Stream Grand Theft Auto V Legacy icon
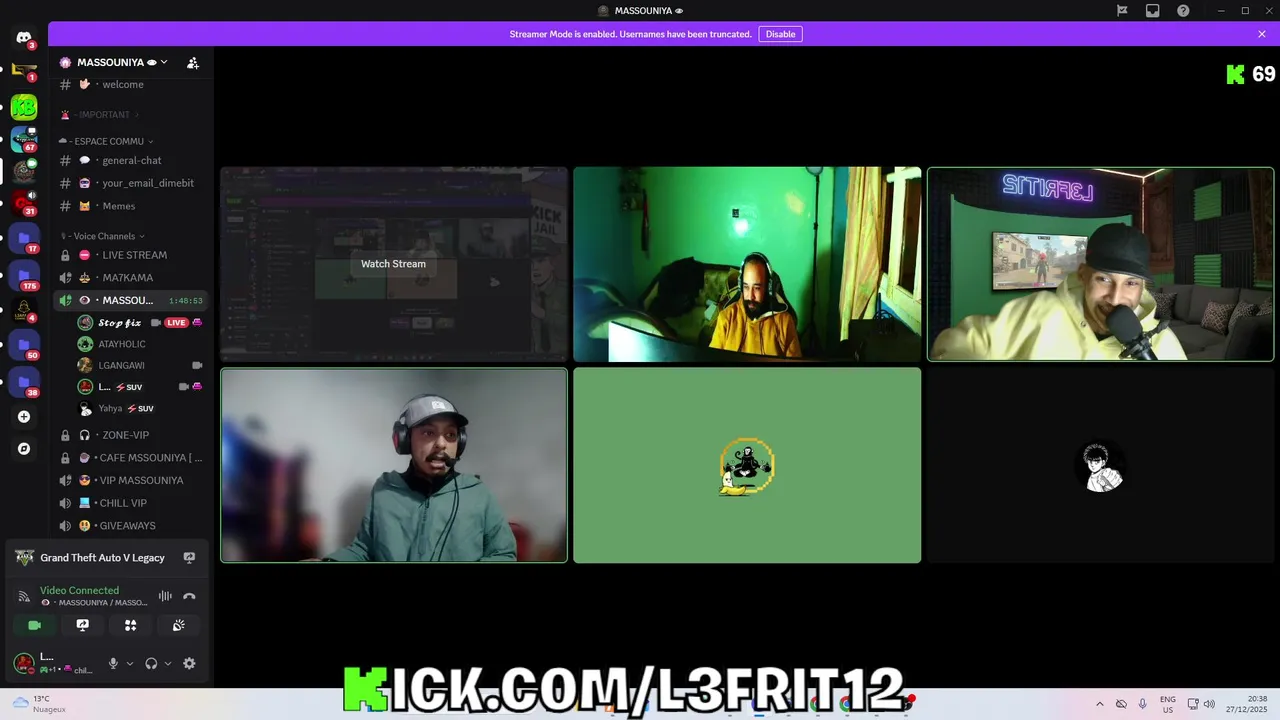1280x720 pixels. [x=189, y=558]
